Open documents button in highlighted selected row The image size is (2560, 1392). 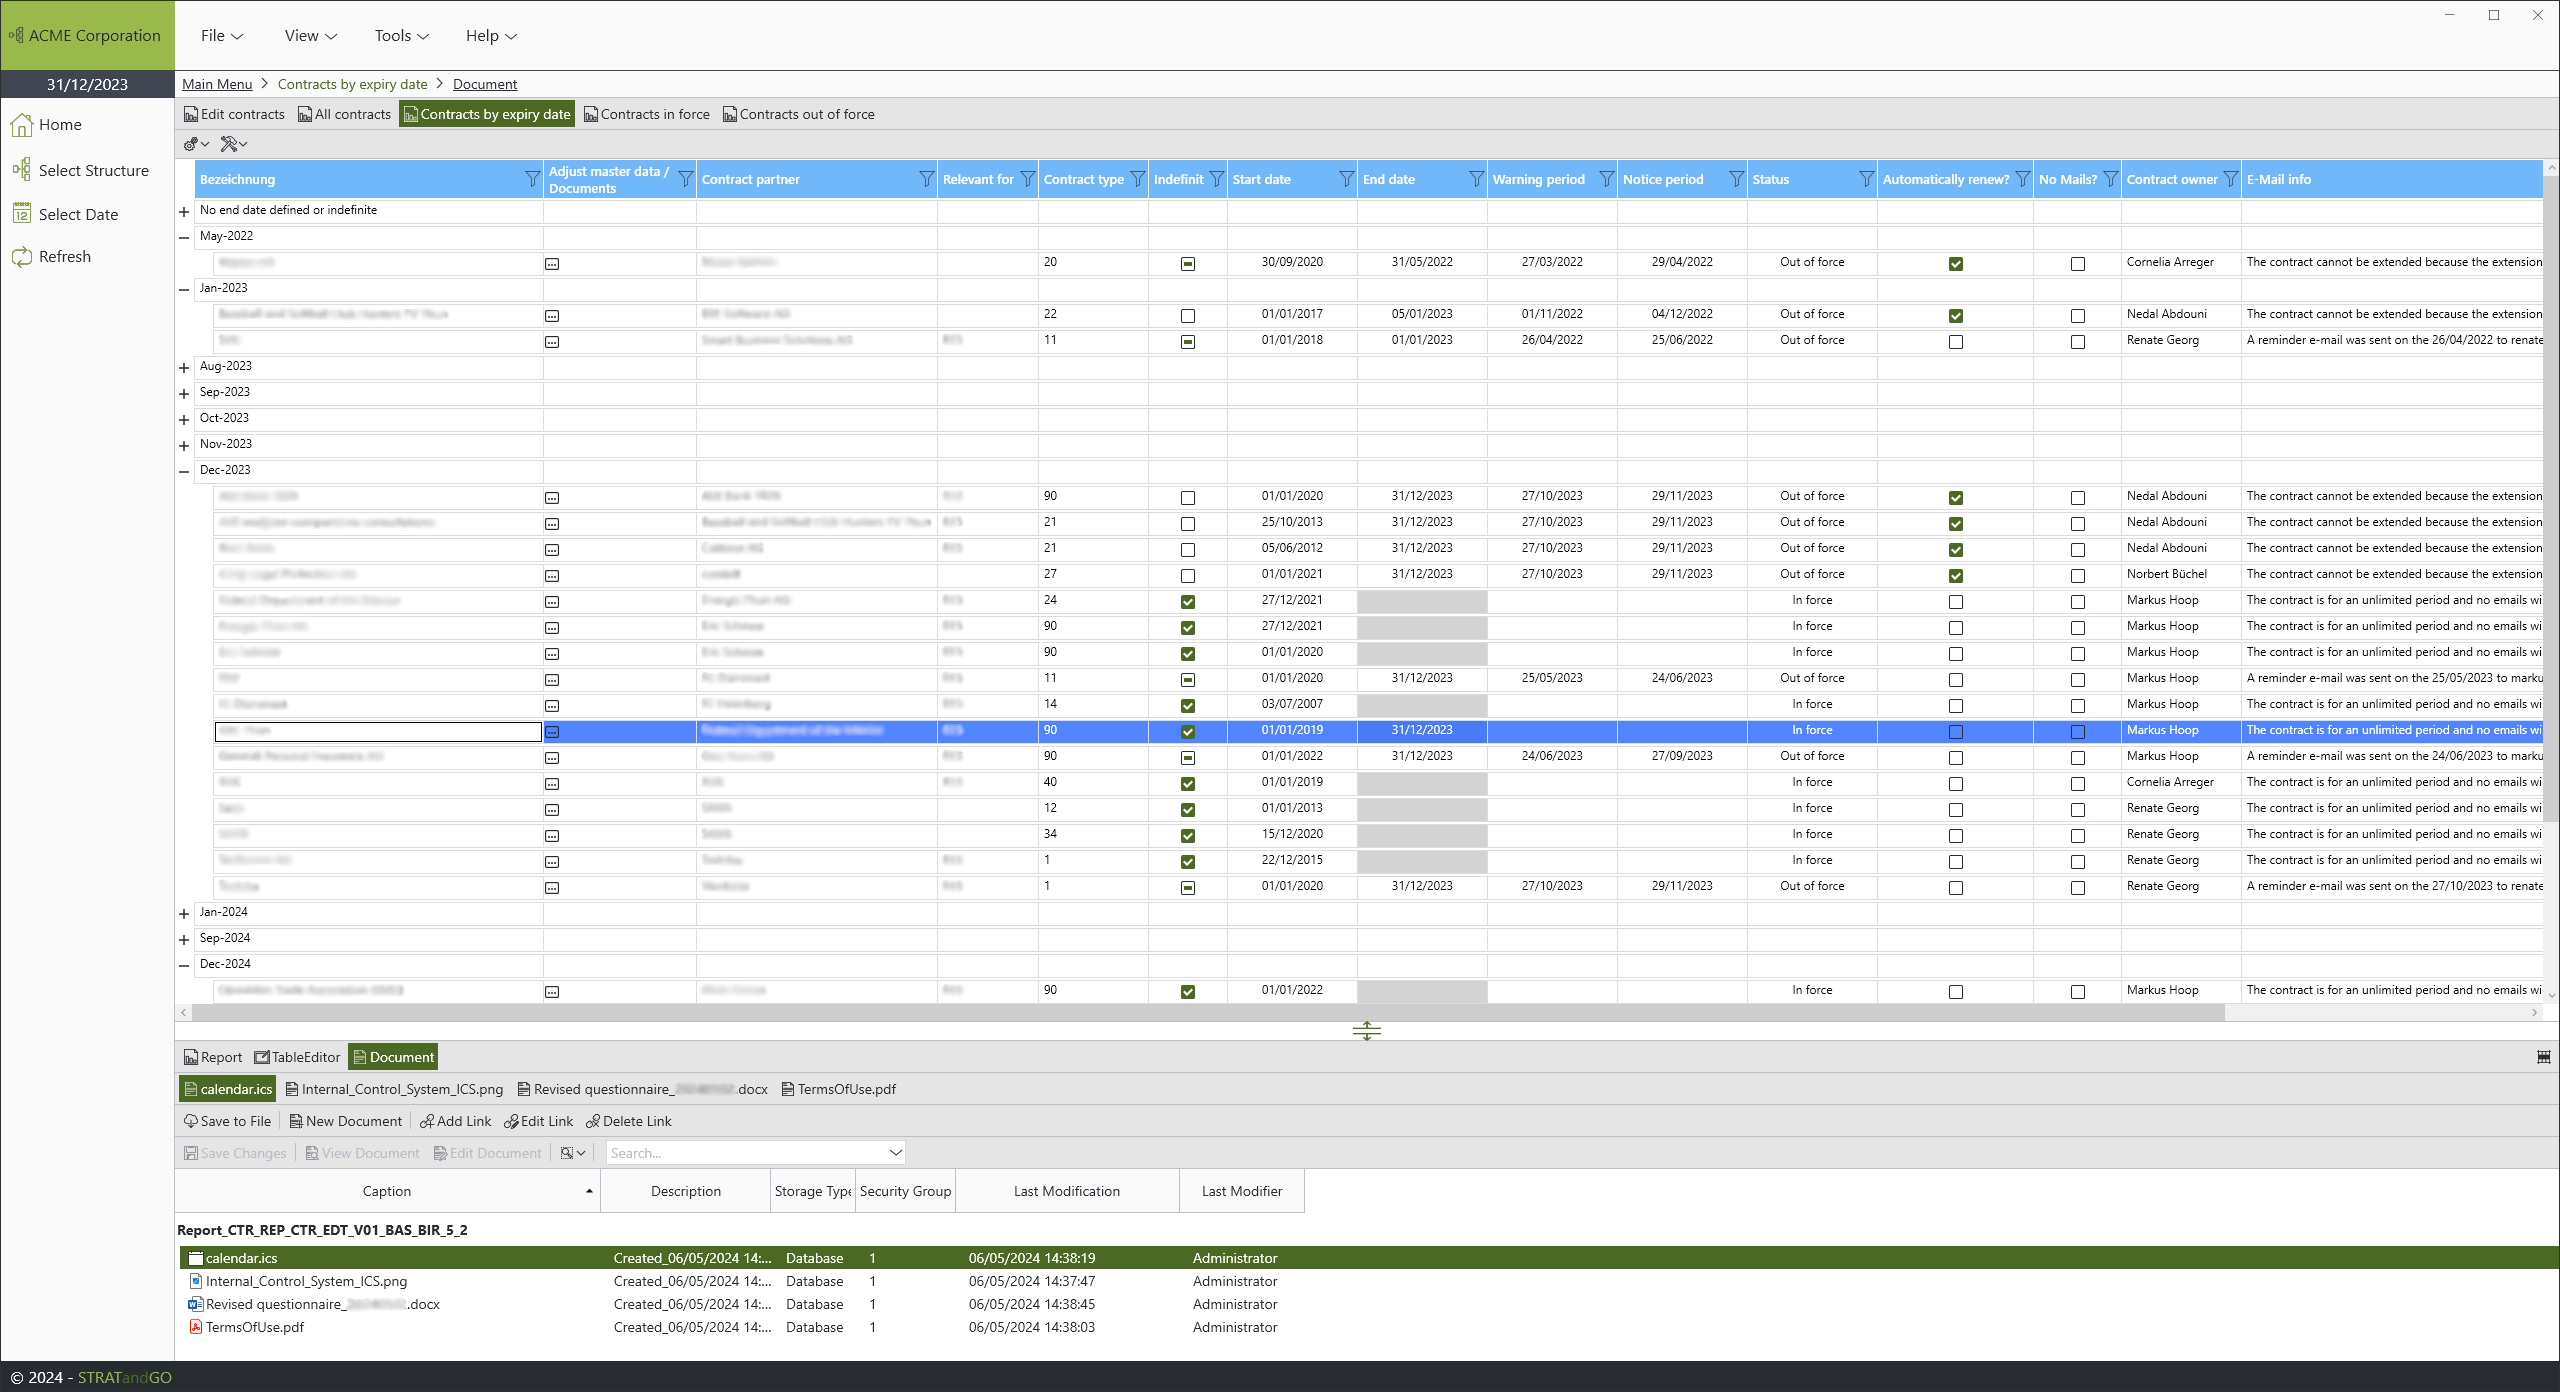click(552, 732)
